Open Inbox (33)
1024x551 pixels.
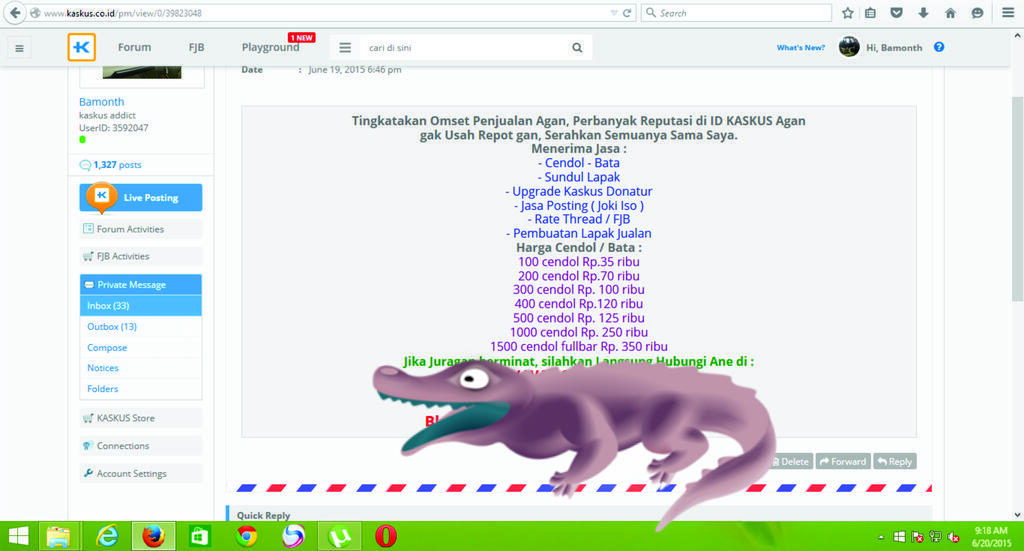pyautogui.click(x=141, y=306)
